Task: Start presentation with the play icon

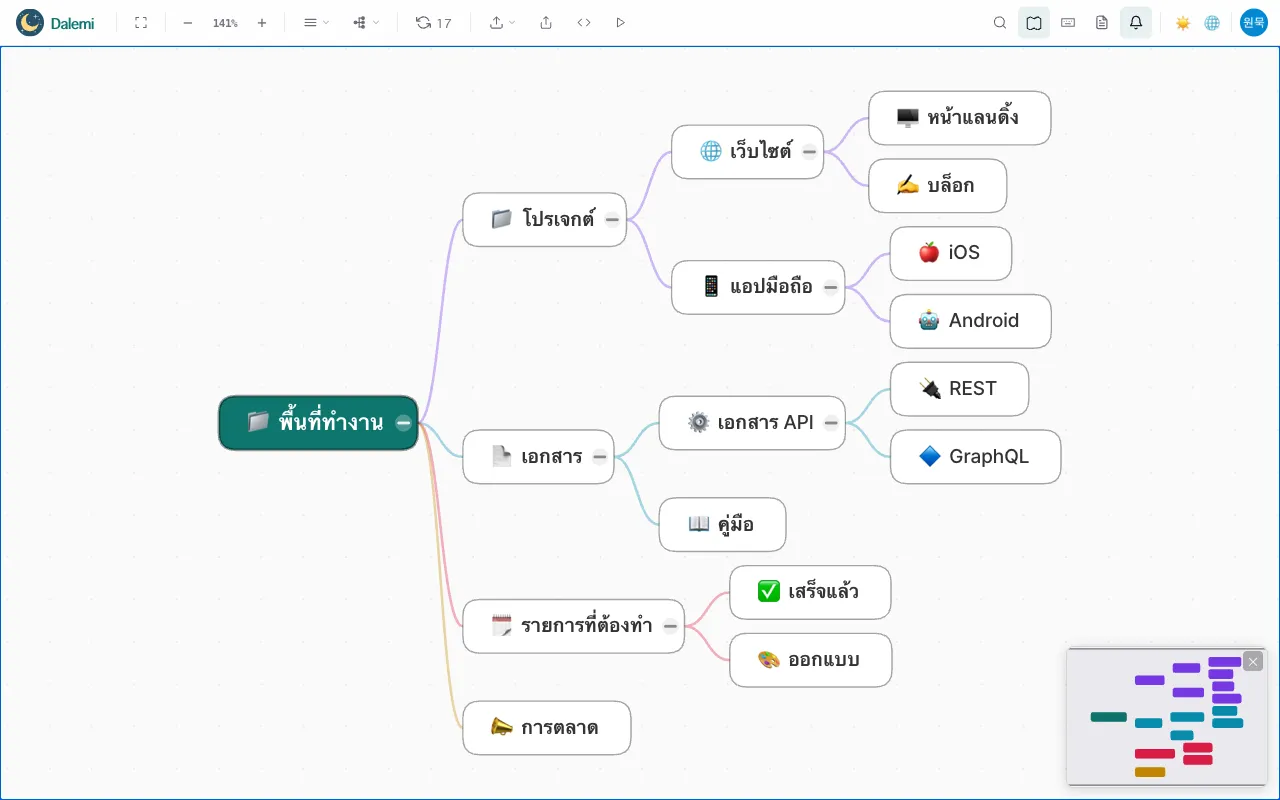Action: pos(621,22)
